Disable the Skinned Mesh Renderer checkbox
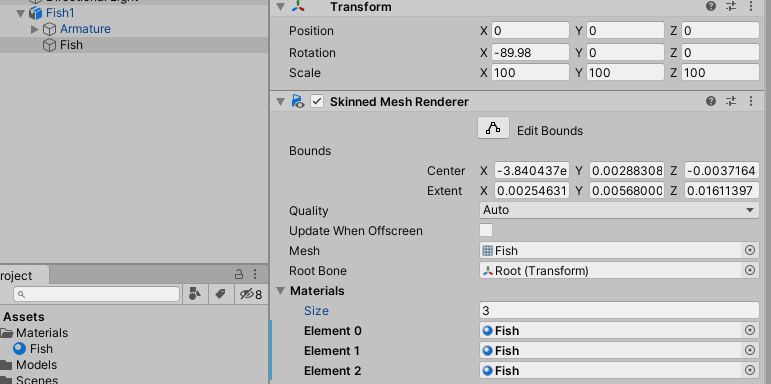This screenshot has height=384, width=771. point(317,101)
